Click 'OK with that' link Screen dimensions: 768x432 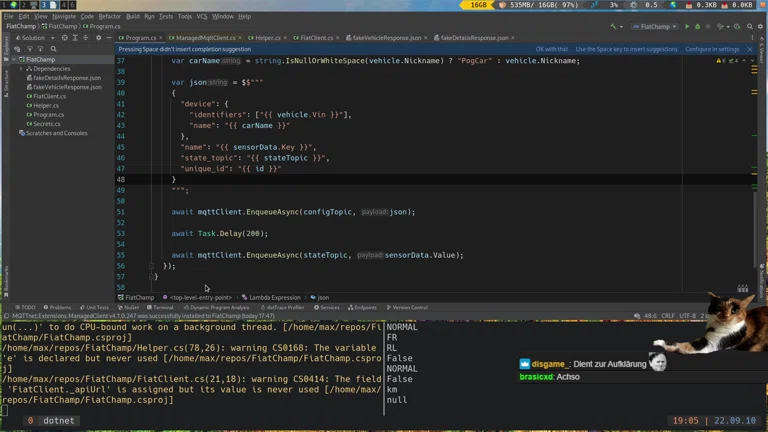(x=551, y=49)
